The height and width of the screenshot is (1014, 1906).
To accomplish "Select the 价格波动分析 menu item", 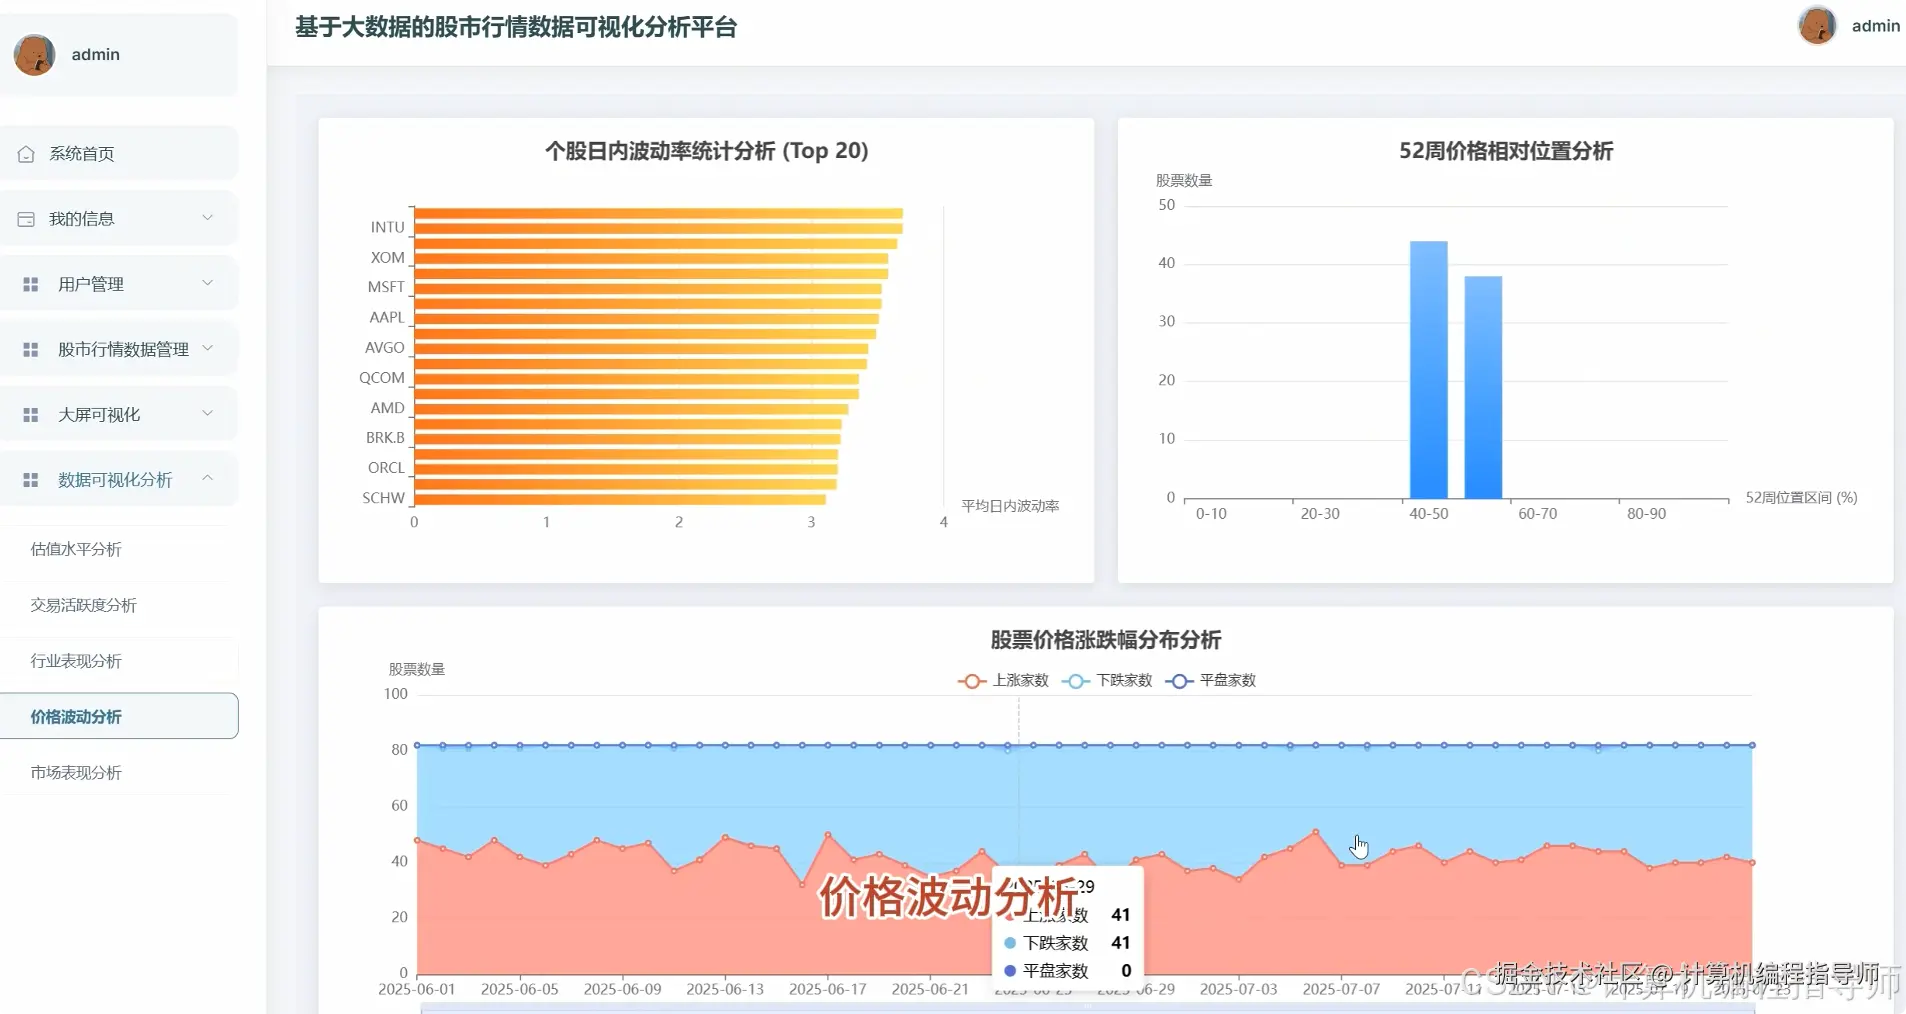I will click(119, 717).
